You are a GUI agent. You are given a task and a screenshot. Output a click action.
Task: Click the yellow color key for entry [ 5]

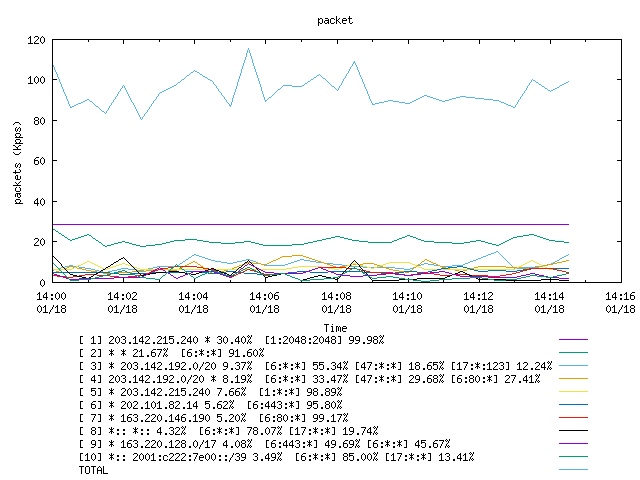(573, 392)
